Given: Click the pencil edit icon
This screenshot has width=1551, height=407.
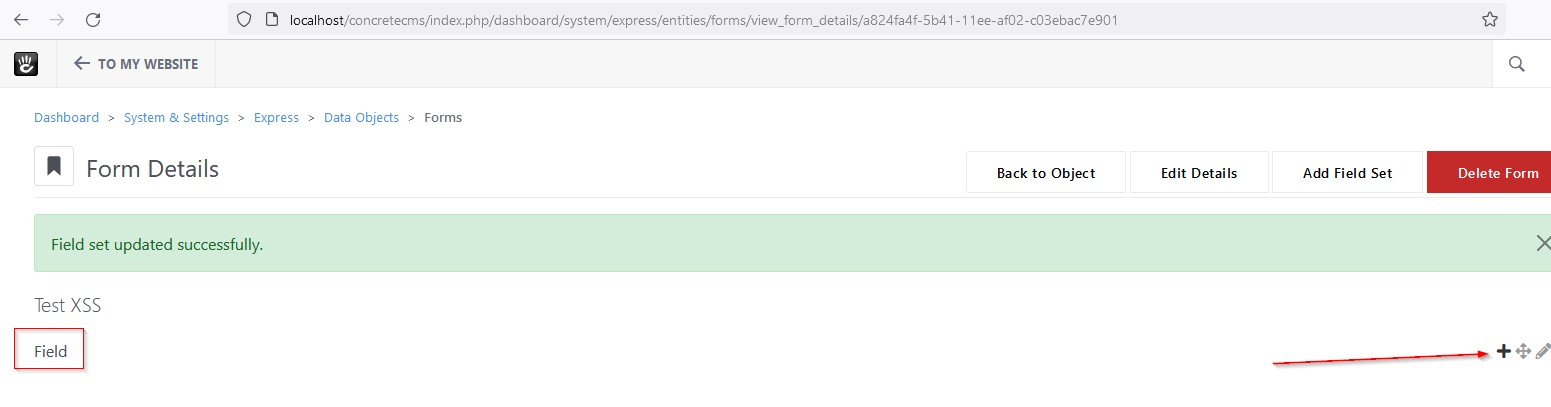Looking at the screenshot, I should coord(1543,350).
